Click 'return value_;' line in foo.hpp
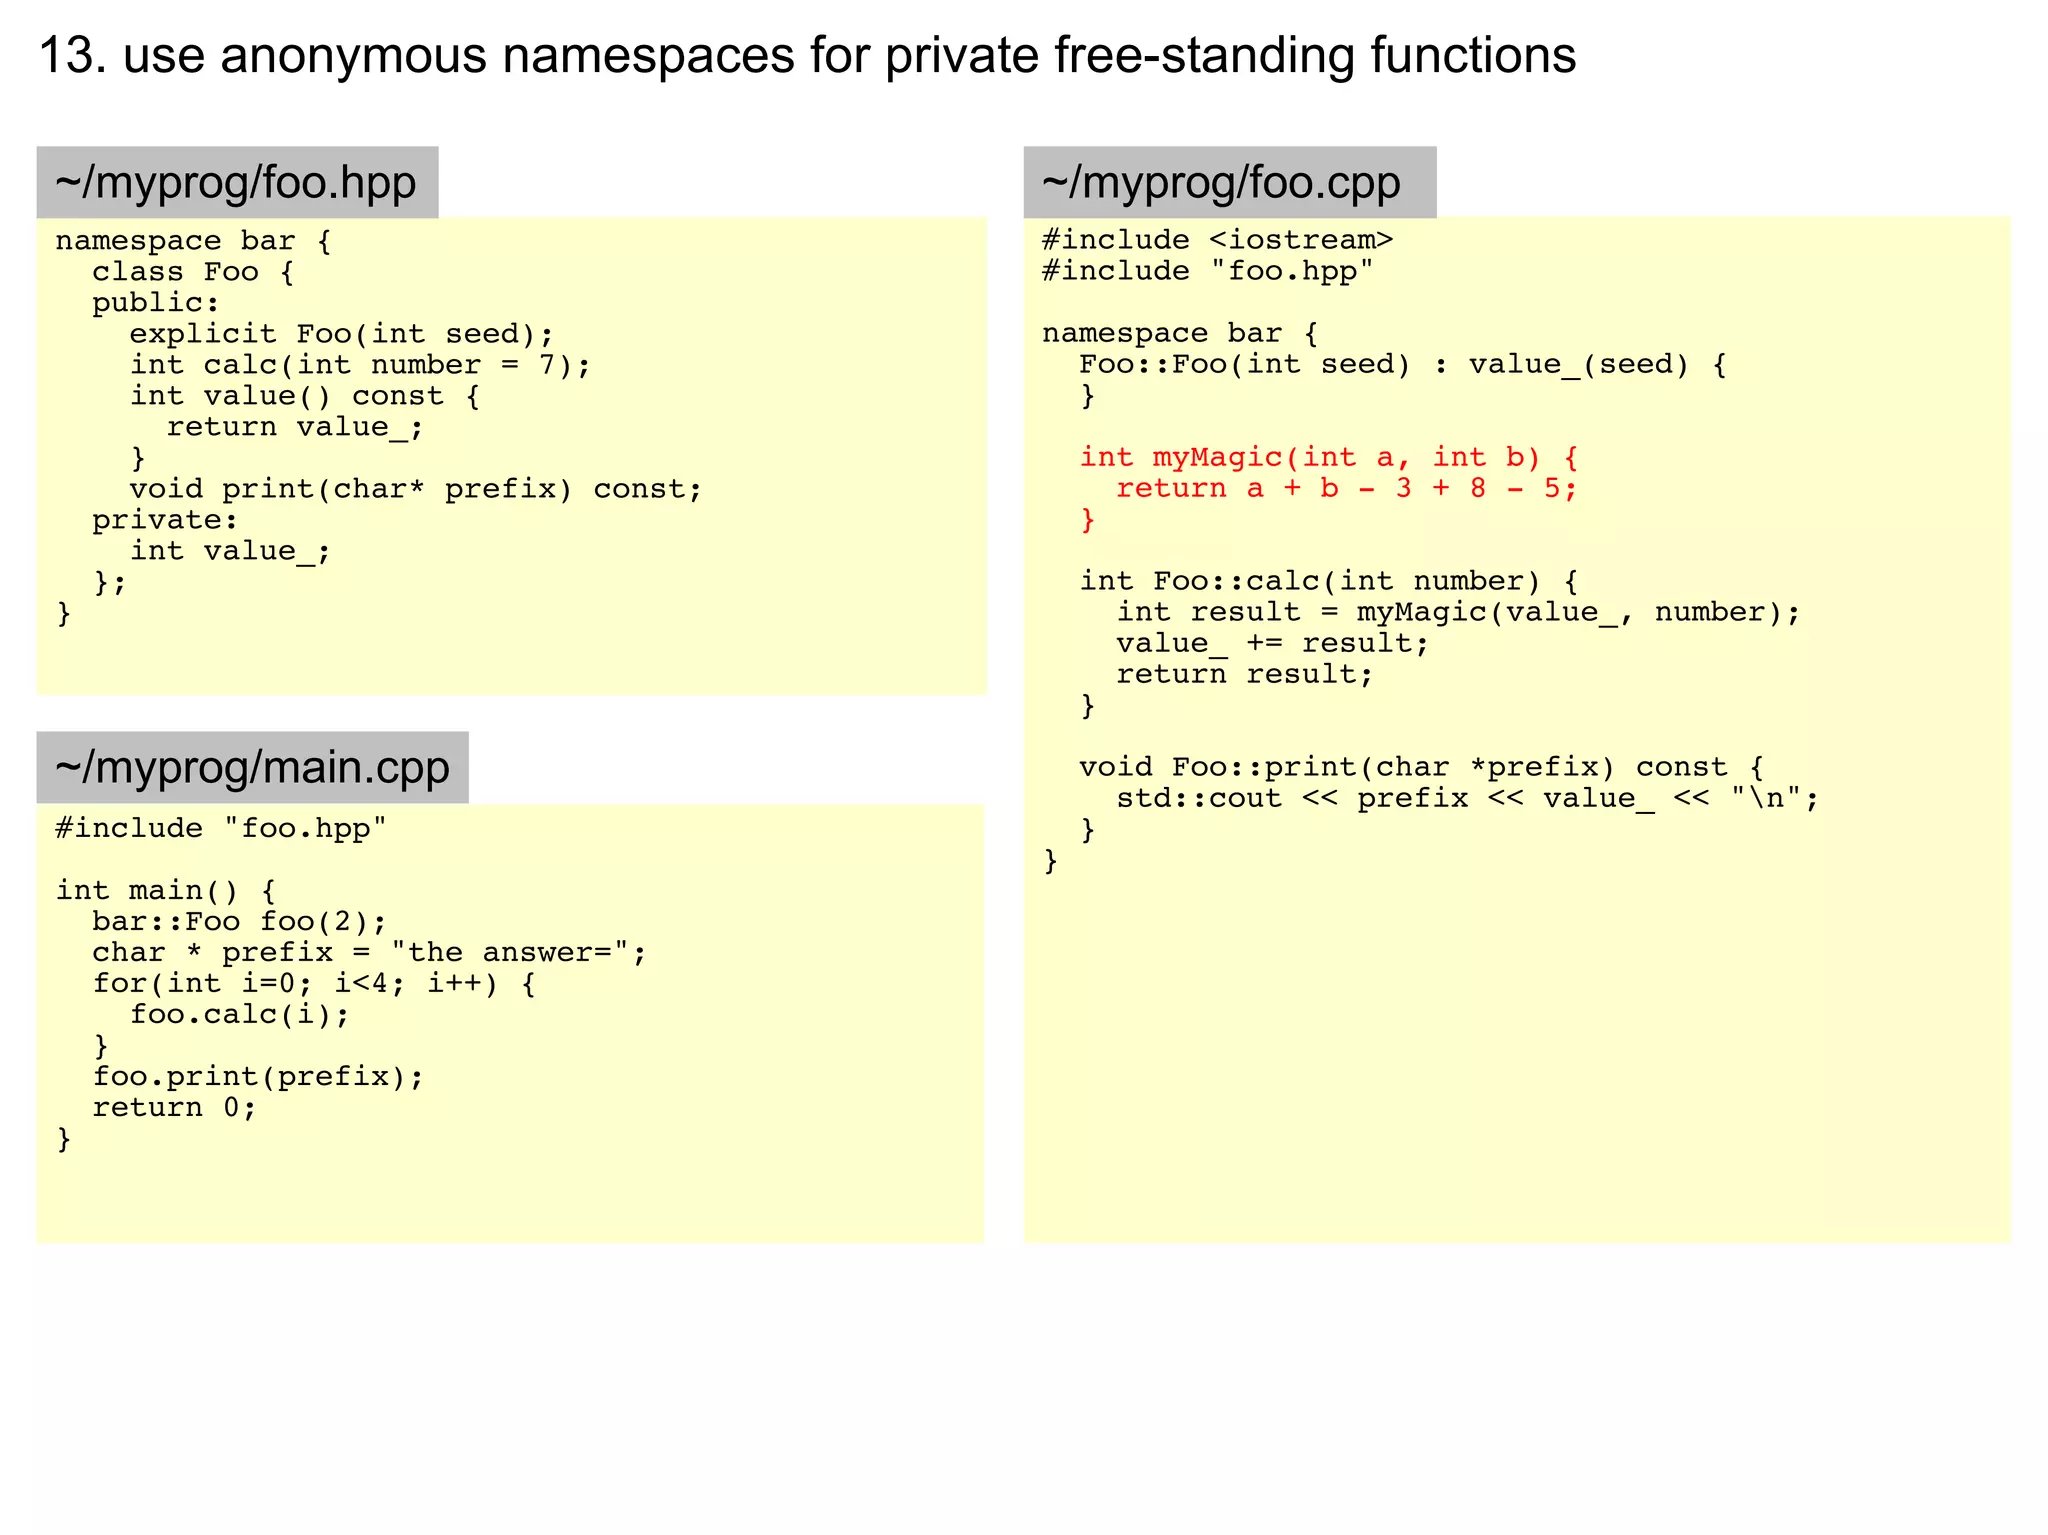Viewport: 2048px width, 1535px height. [x=295, y=427]
